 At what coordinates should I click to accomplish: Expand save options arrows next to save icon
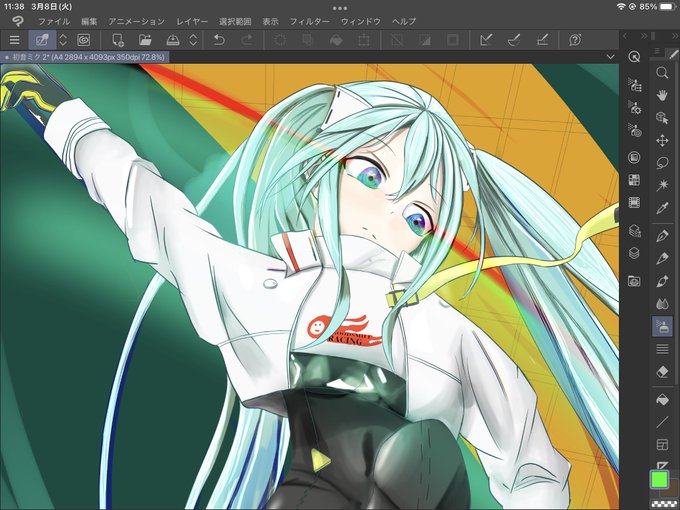[193, 40]
